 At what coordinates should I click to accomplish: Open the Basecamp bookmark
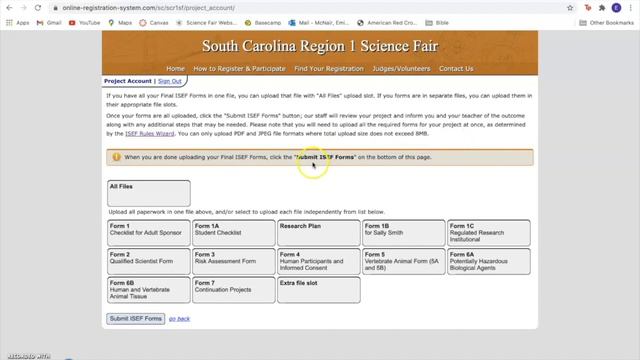[263, 23]
